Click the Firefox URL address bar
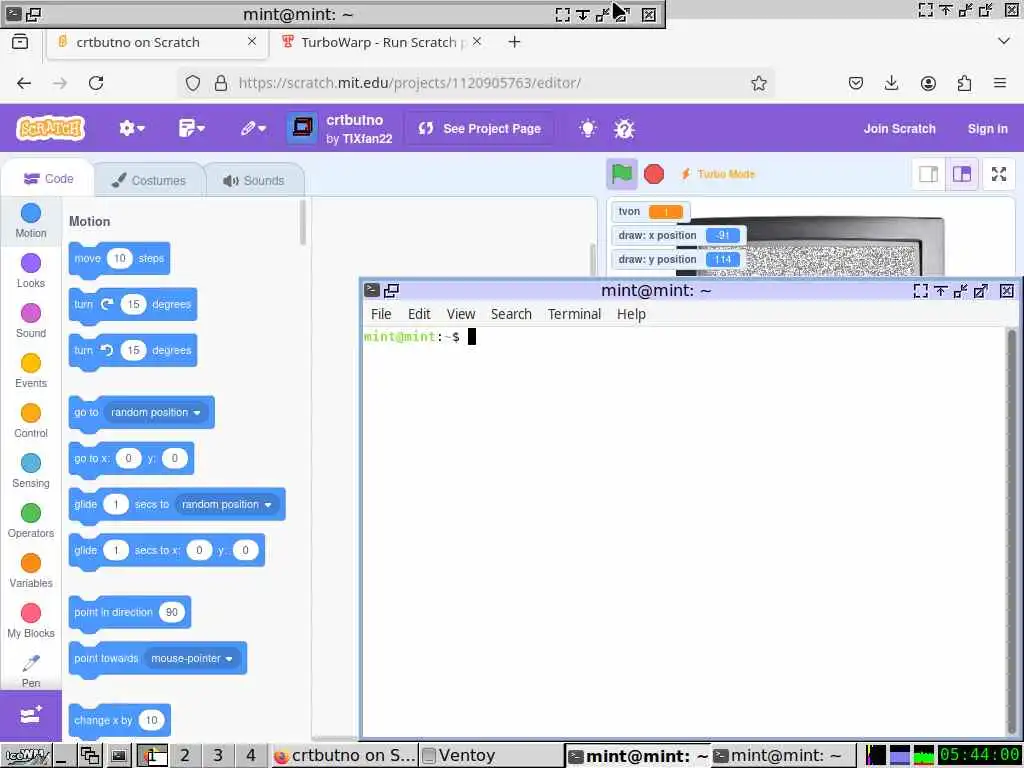 (x=475, y=83)
